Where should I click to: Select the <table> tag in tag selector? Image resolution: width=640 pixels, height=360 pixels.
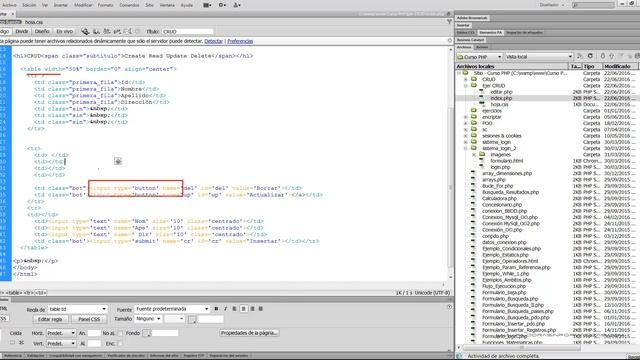point(14,293)
